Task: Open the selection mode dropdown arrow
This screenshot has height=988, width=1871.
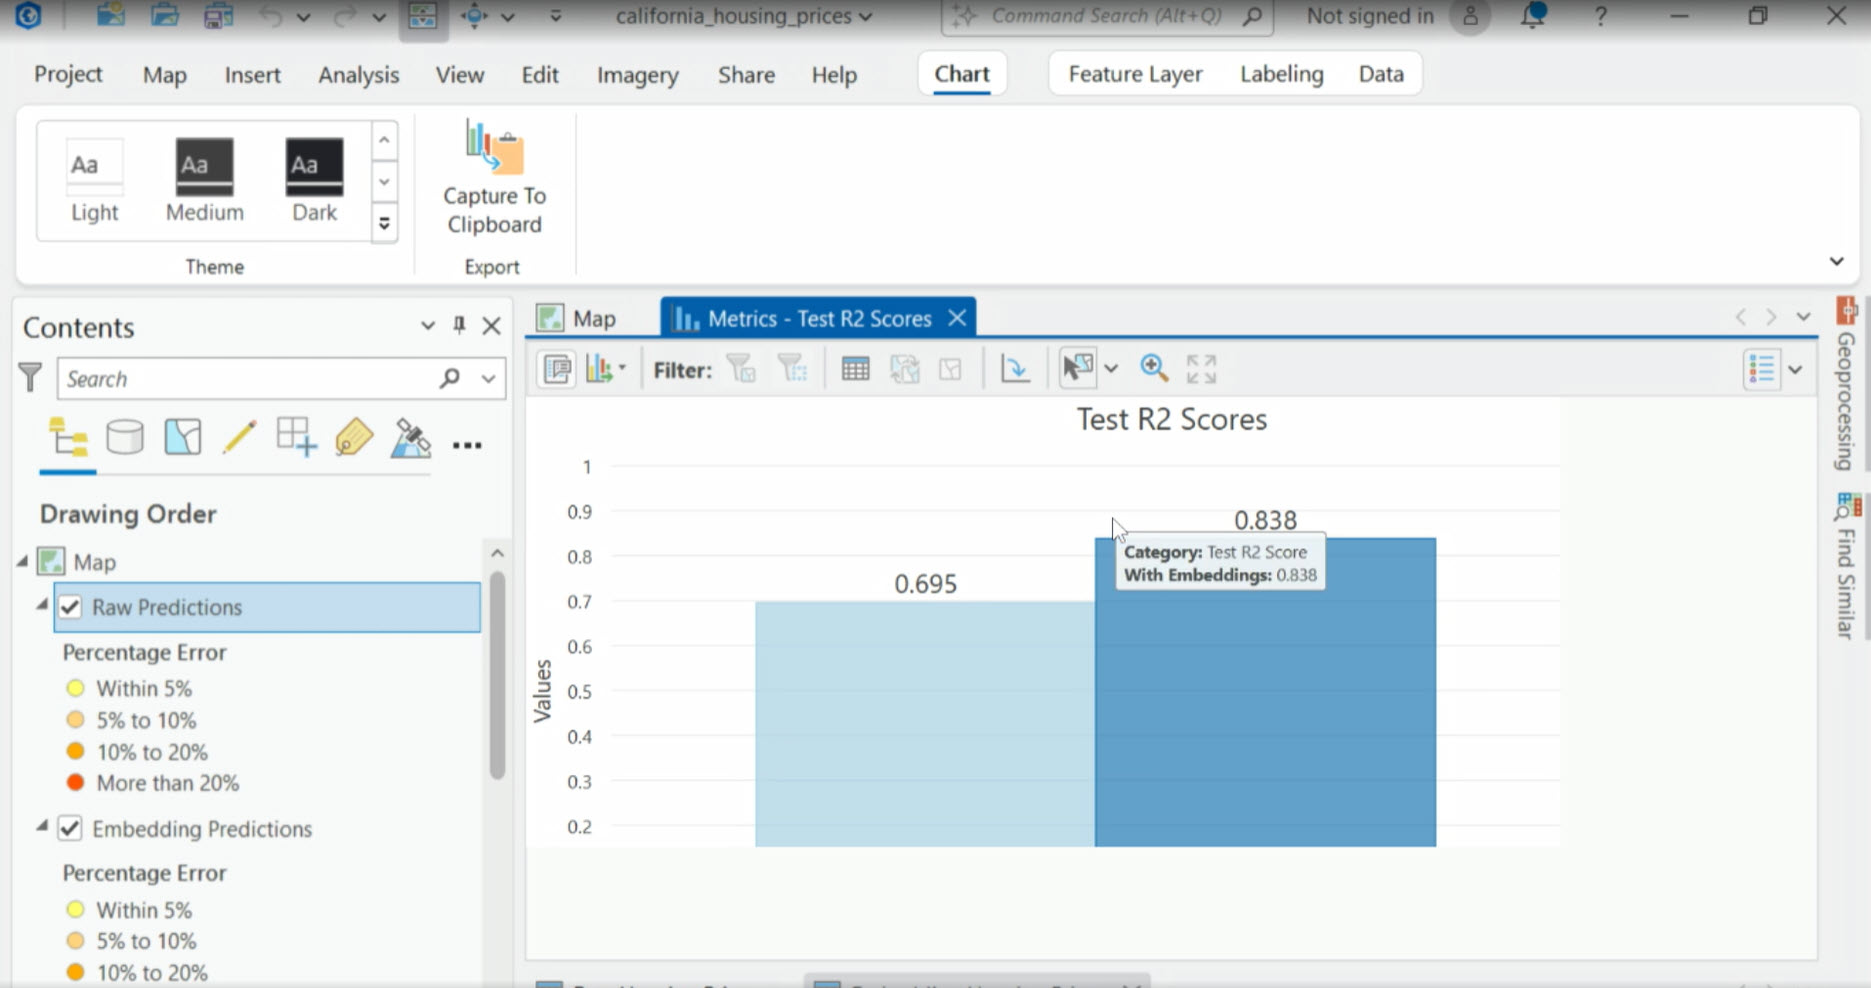Action: [x=1111, y=369]
